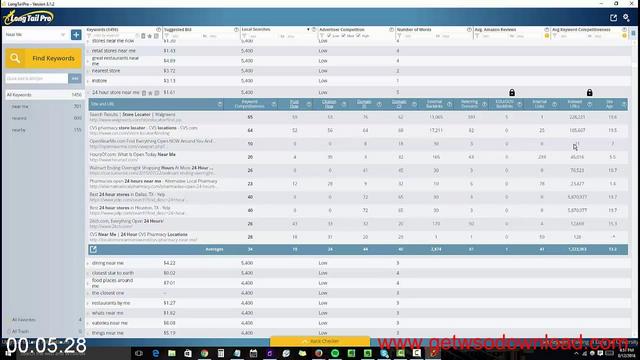Click the Keyword Competitiveness column header in results
640x360 pixels.
tap(250, 104)
